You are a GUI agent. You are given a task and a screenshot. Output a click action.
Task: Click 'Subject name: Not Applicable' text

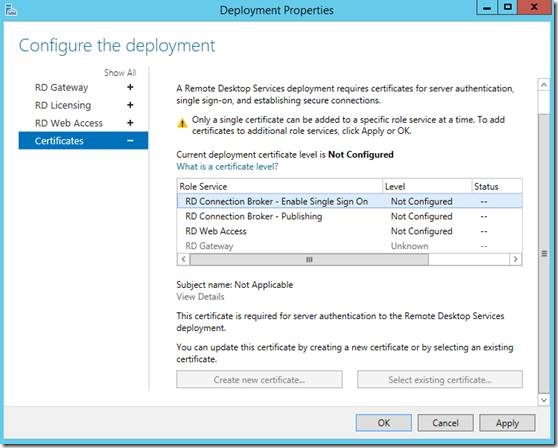[235, 285]
